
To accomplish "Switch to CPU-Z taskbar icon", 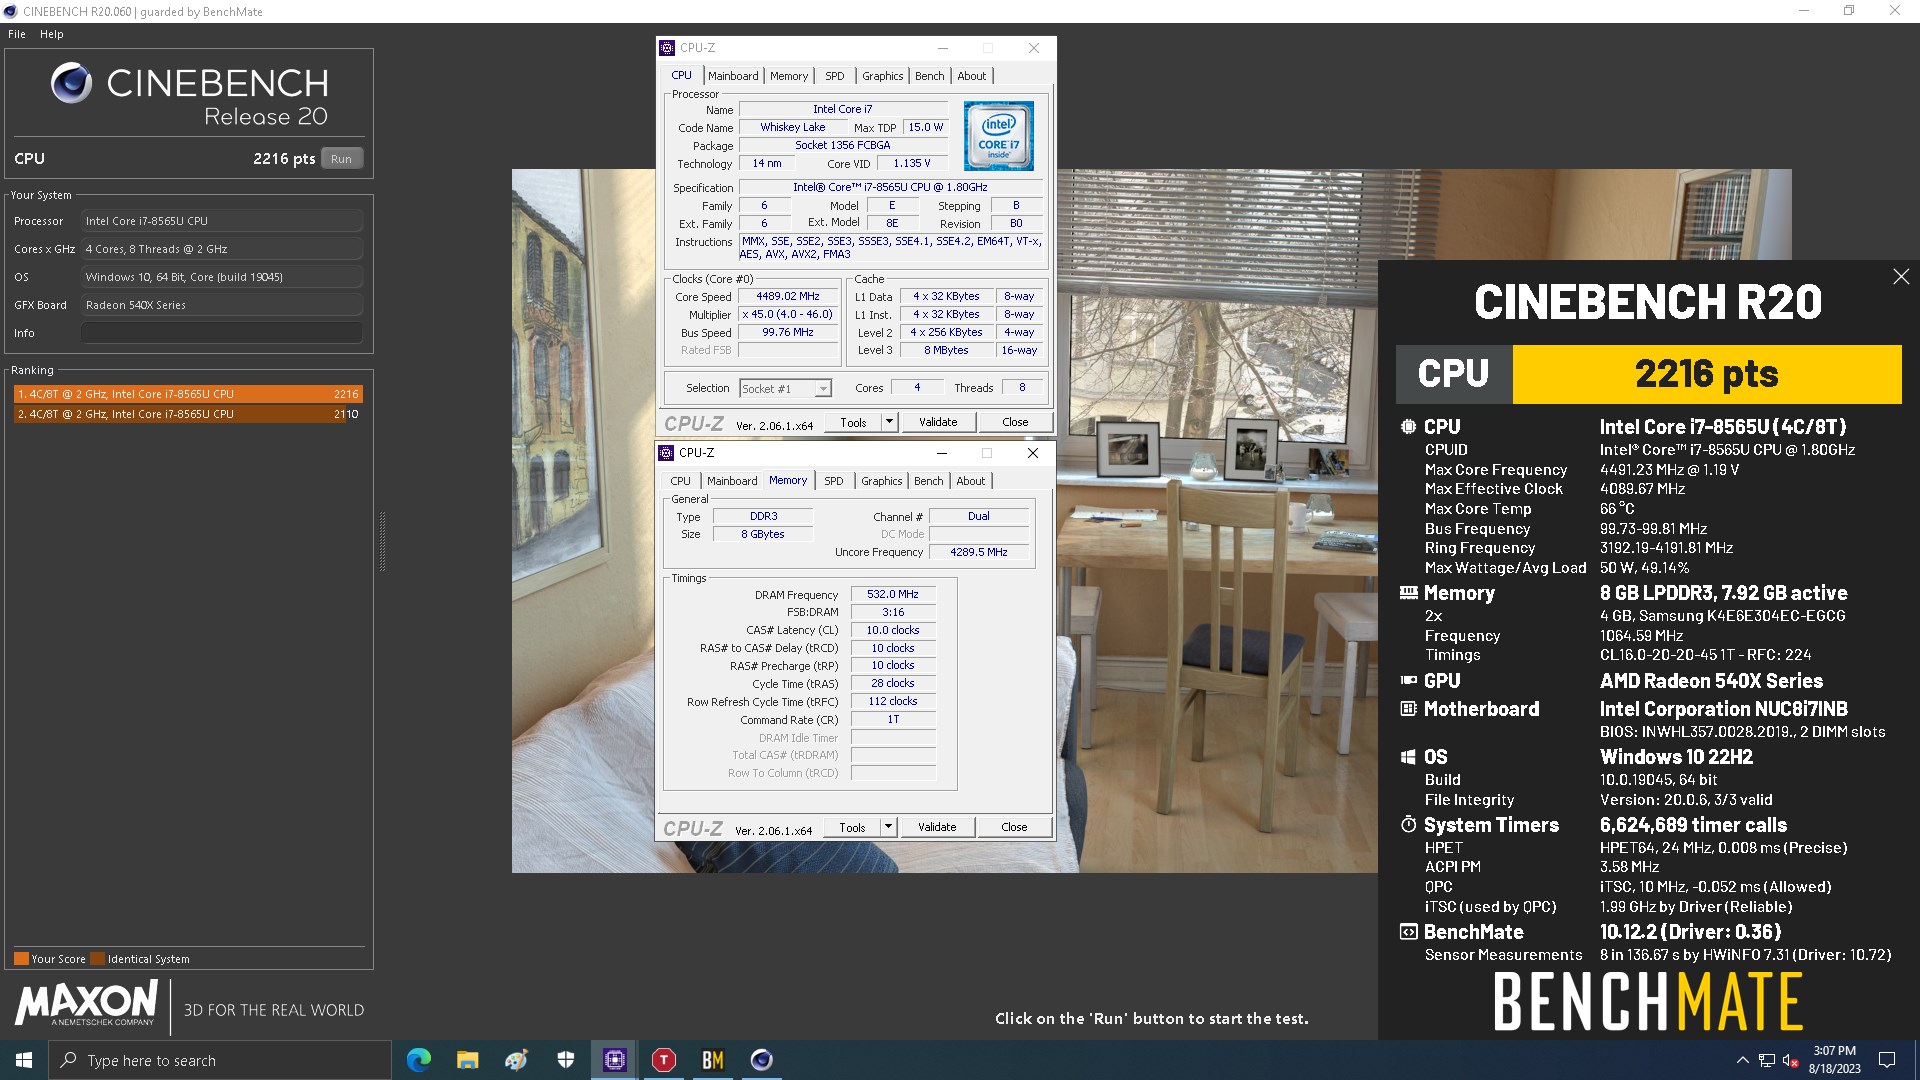I will [614, 1060].
